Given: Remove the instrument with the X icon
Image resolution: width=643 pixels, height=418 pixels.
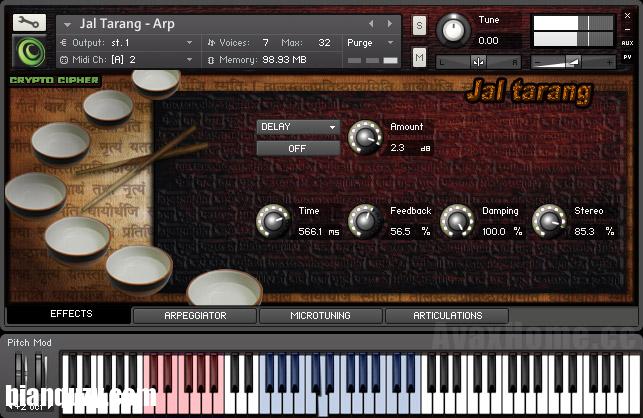Looking at the screenshot, I should click(x=627, y=16).
